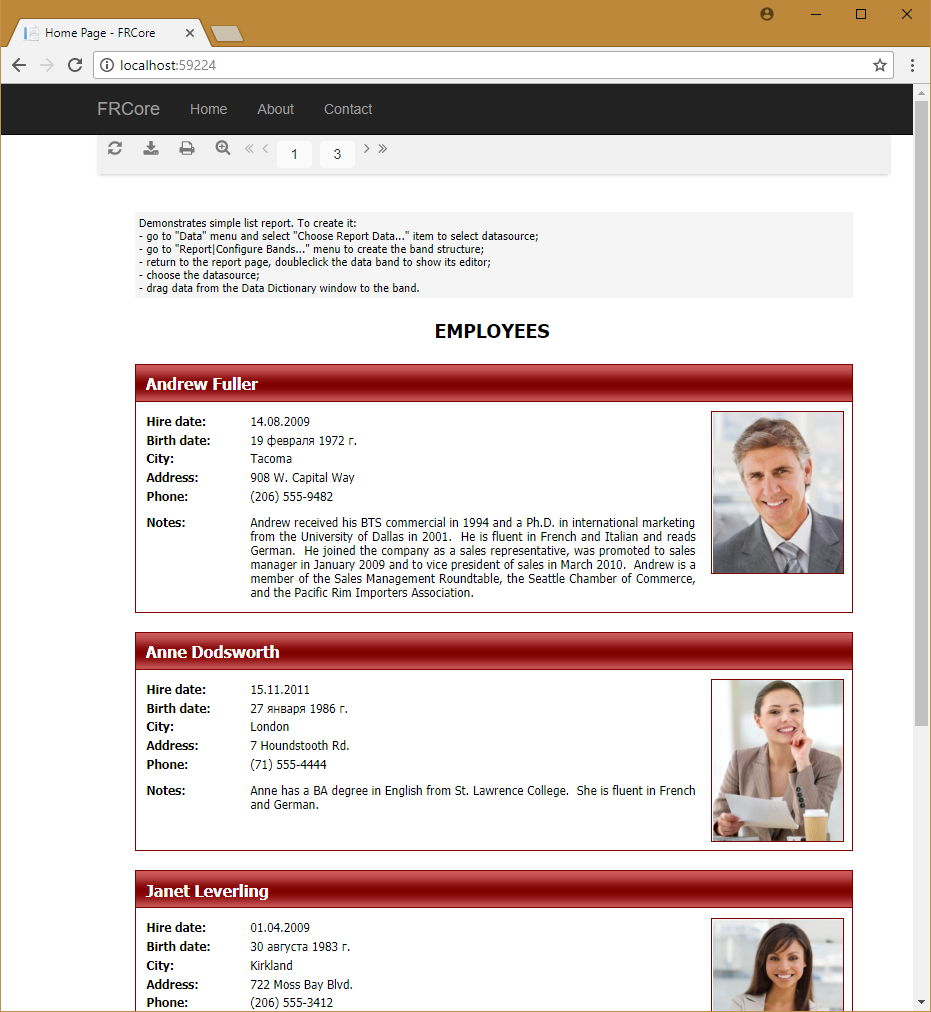Screen dimensions: 931x1012
Task: Bookmark page with the star icon
Action: pyautogui.click(x=879, y=65)
